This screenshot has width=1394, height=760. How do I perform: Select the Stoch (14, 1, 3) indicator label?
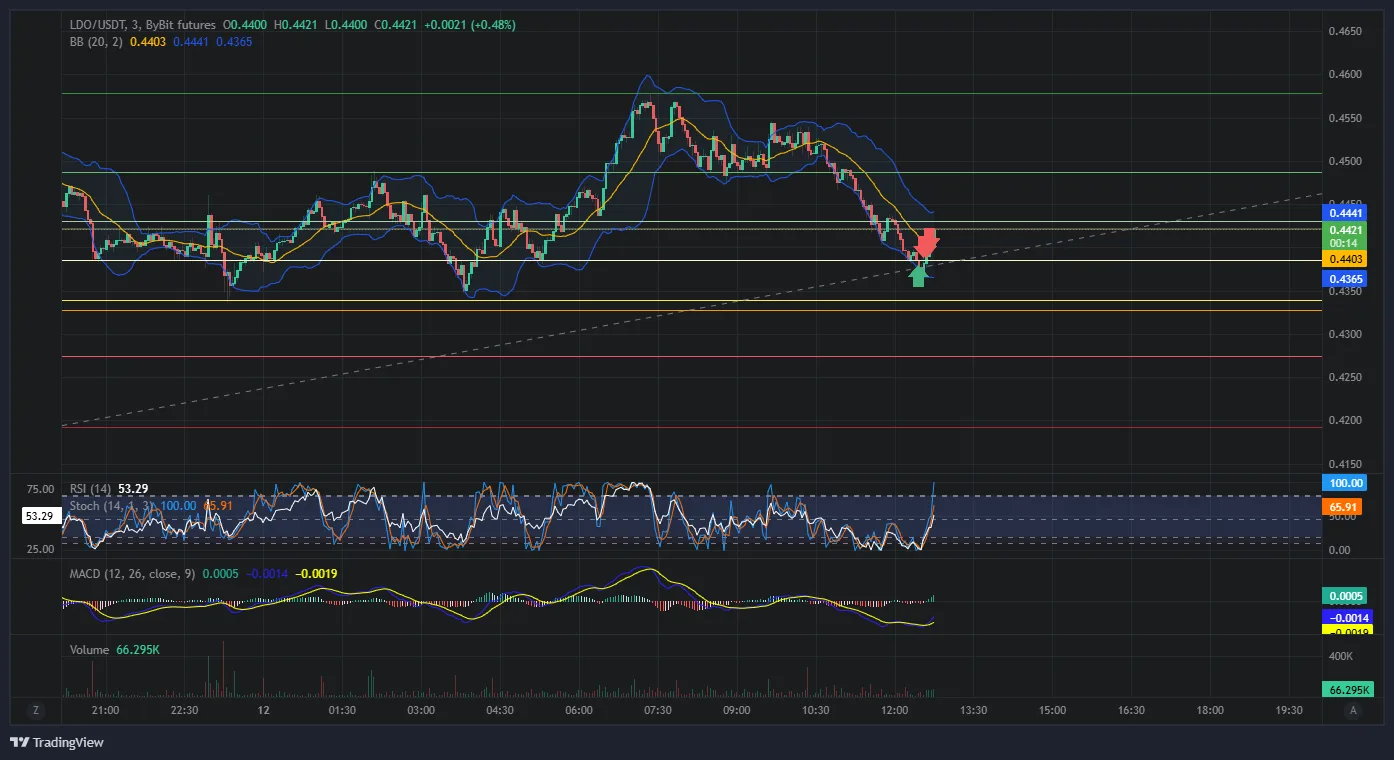(x=112, y=506)
